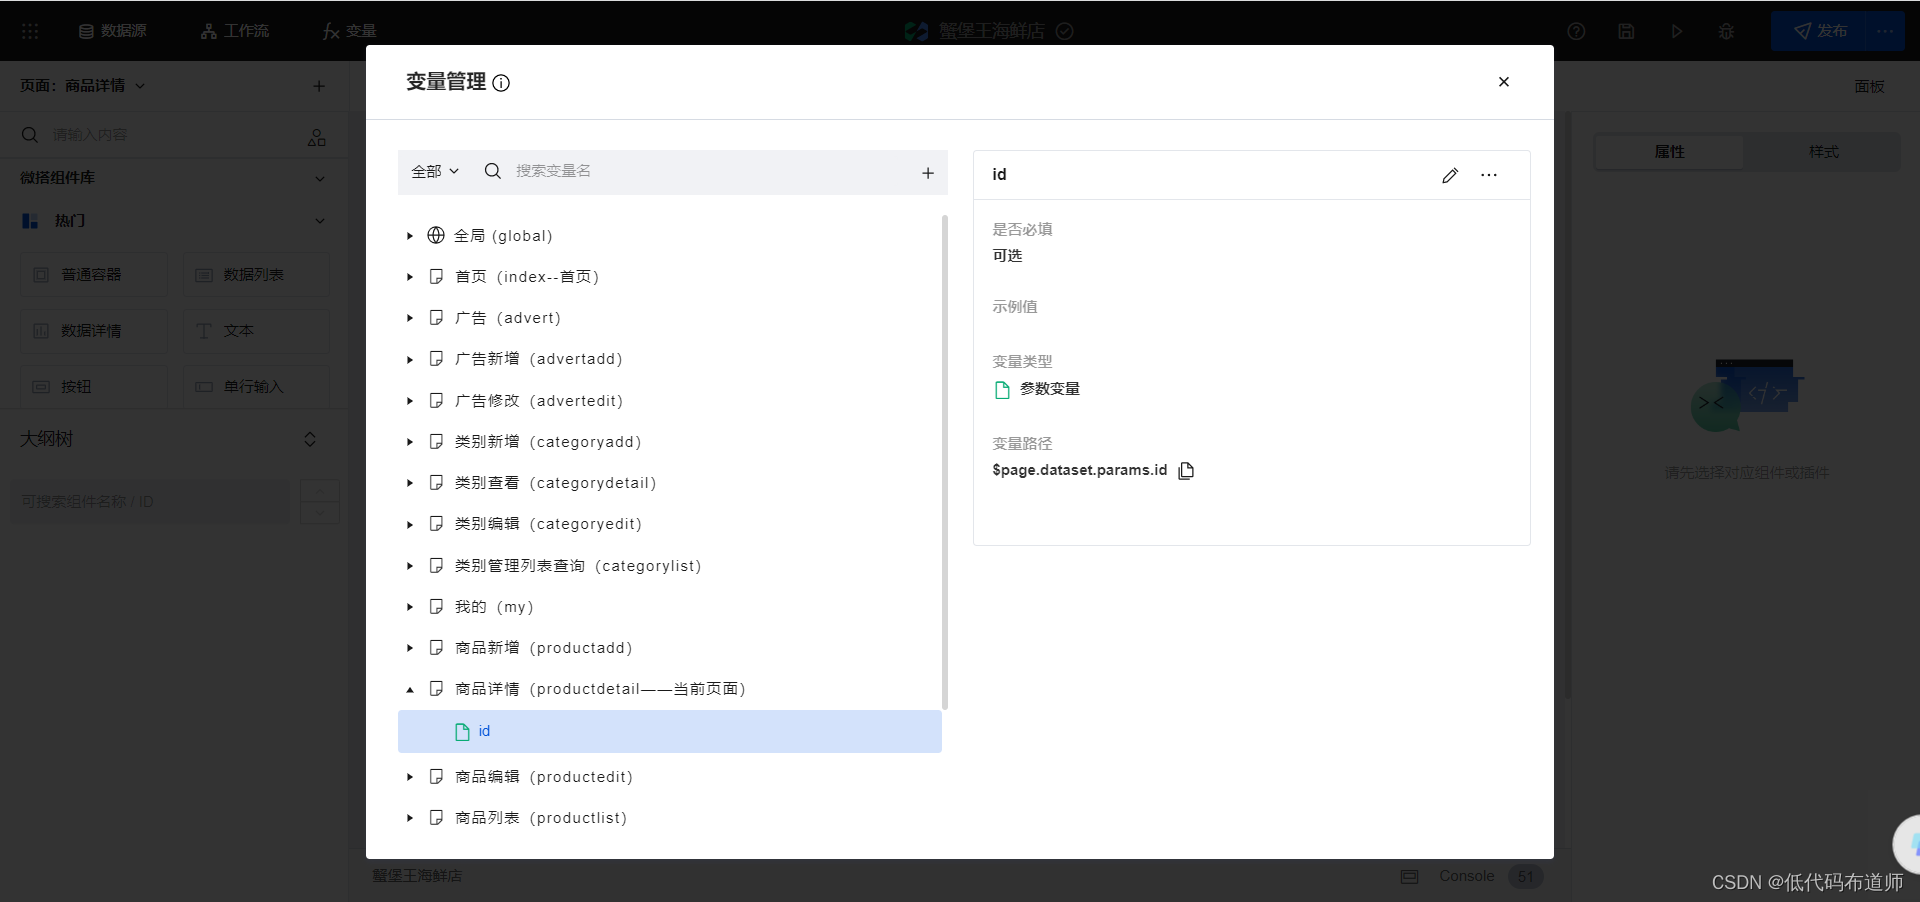Expand the 首页 (index) tree node
1920x902 pixels.
tap(410, 277)
